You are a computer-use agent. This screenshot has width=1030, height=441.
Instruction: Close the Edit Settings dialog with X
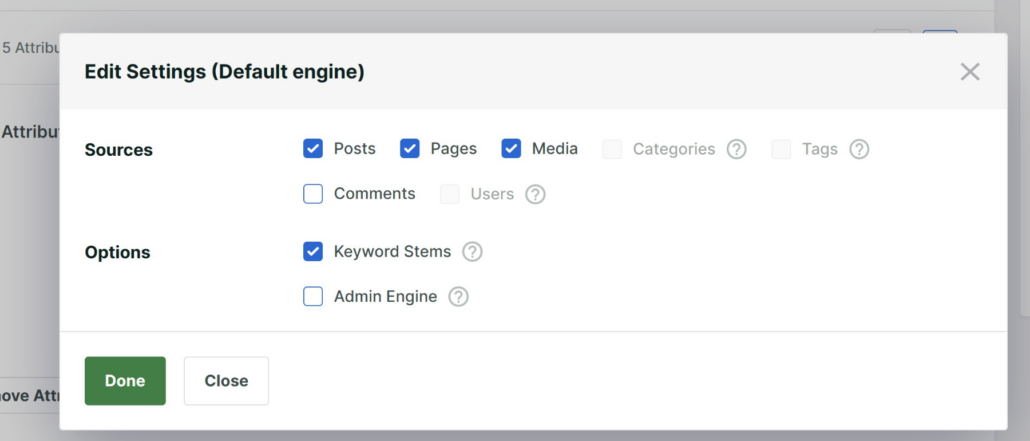[970, 72]
